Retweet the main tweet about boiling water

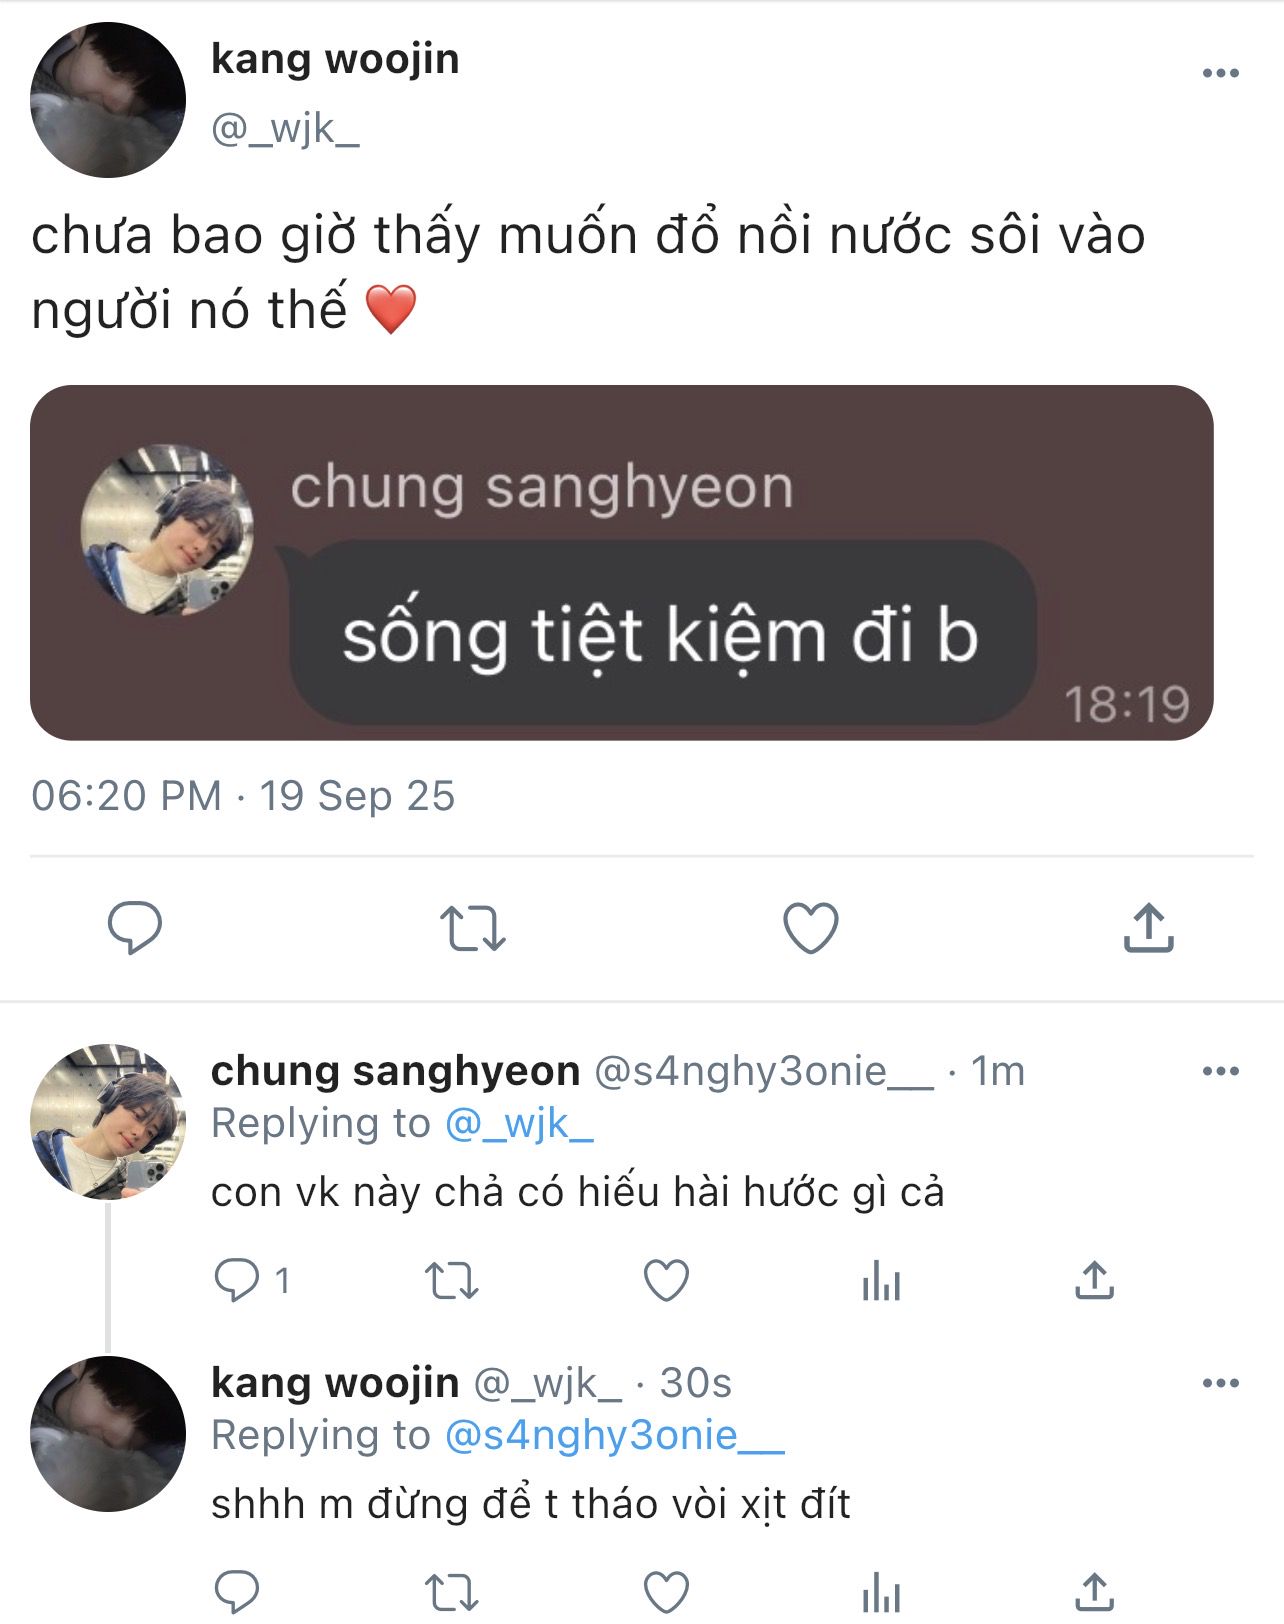click(473, 928)
